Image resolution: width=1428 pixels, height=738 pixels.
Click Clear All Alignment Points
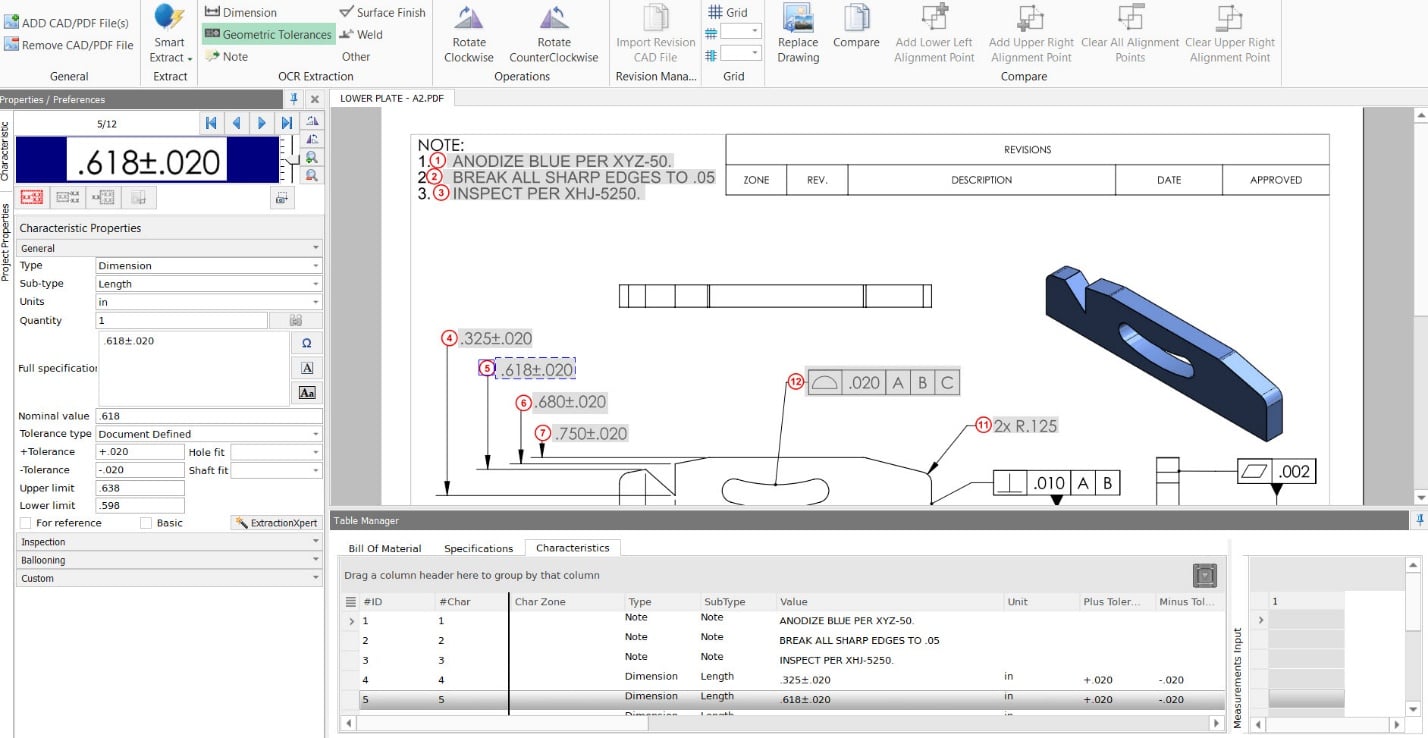pos(1130,34)
